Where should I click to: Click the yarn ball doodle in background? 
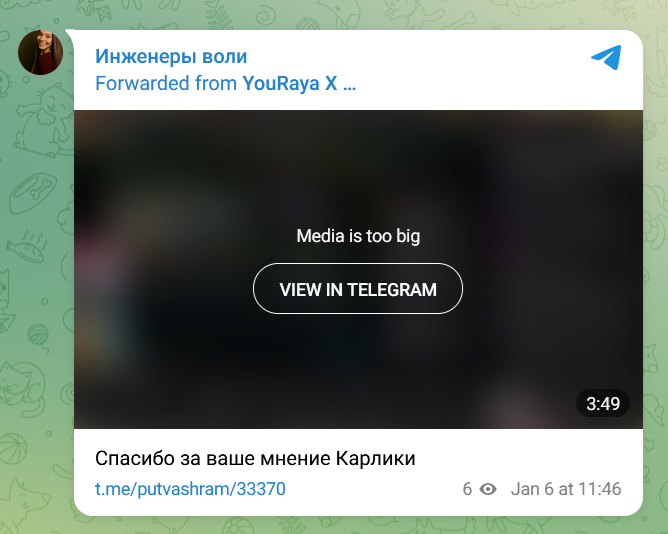[x=40, y=337]
